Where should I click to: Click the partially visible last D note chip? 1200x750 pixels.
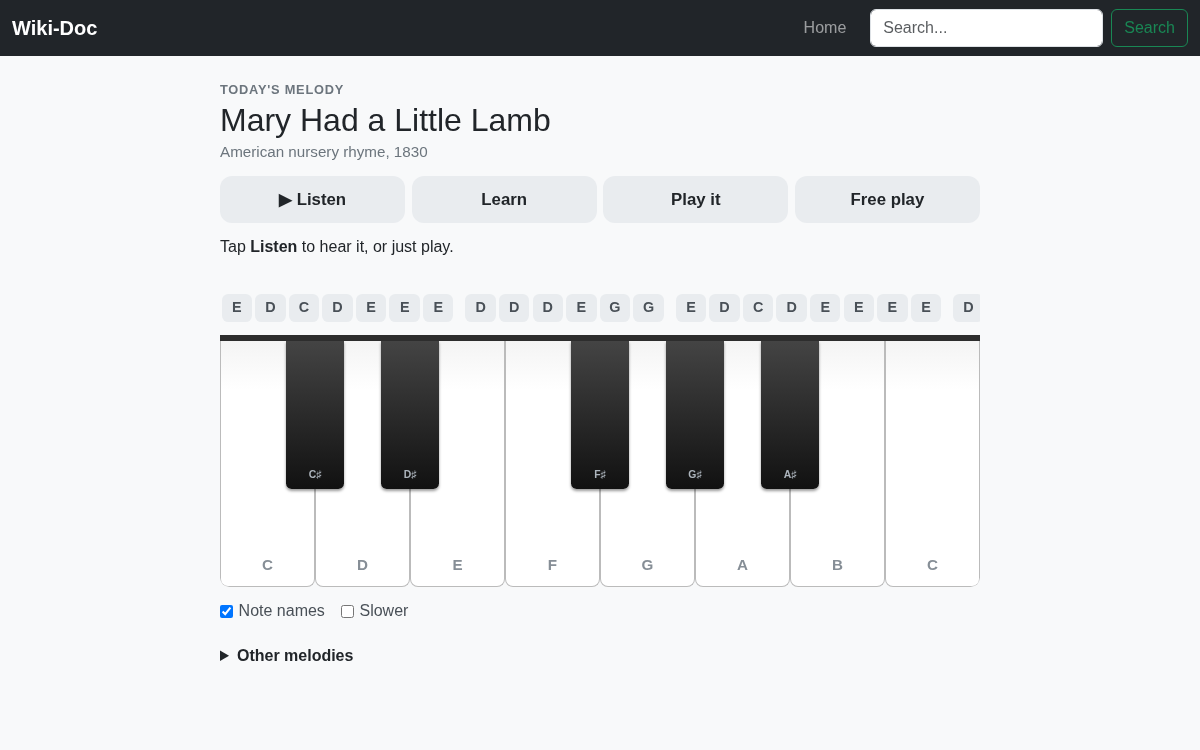coord(967,308)
